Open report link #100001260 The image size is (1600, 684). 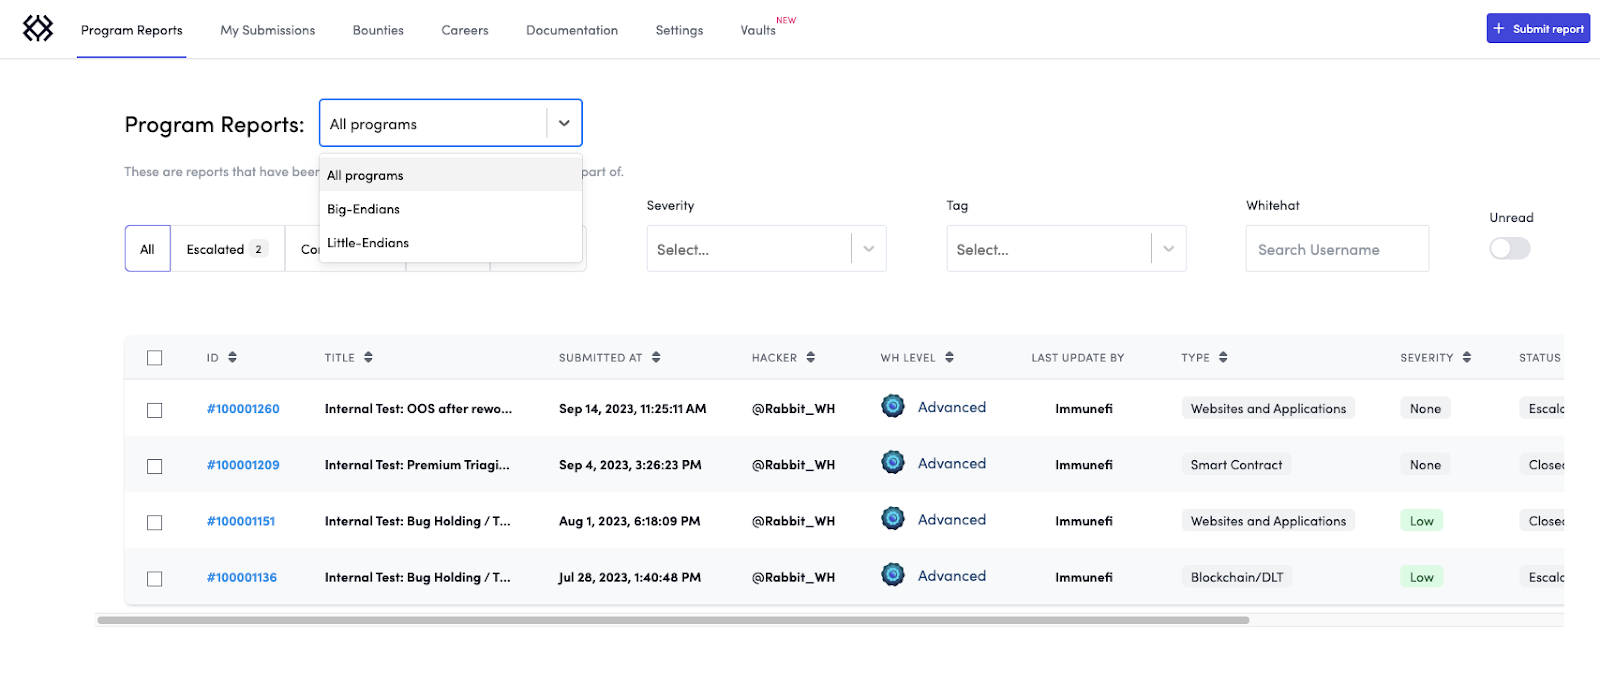click(x=243, y=409)
